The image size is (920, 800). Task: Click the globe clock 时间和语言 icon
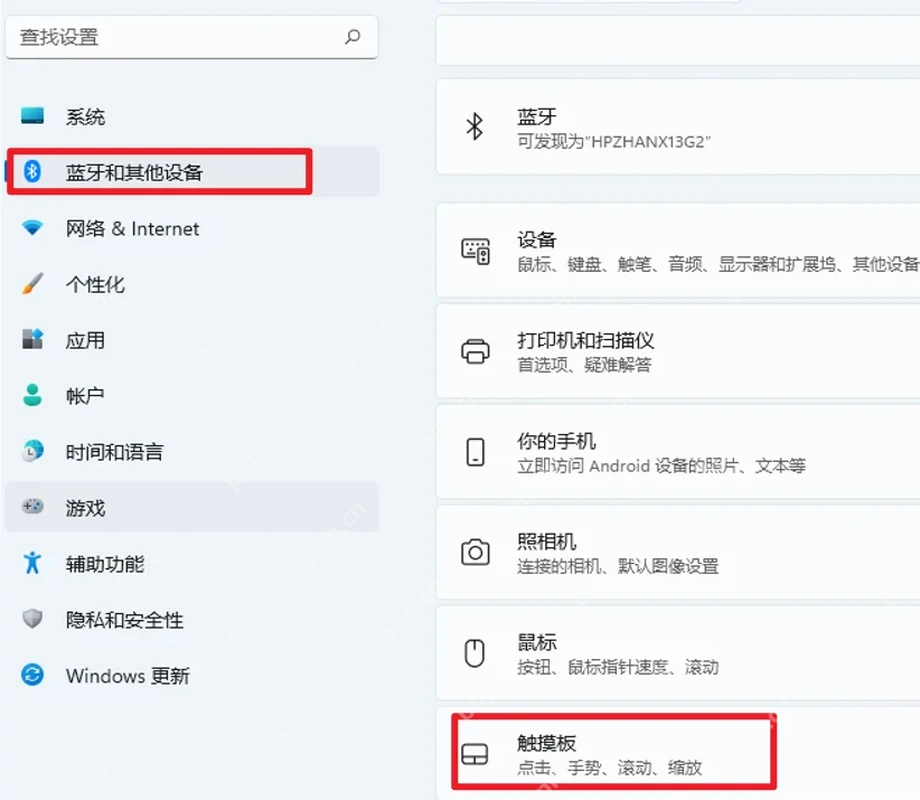click(32, 451)
